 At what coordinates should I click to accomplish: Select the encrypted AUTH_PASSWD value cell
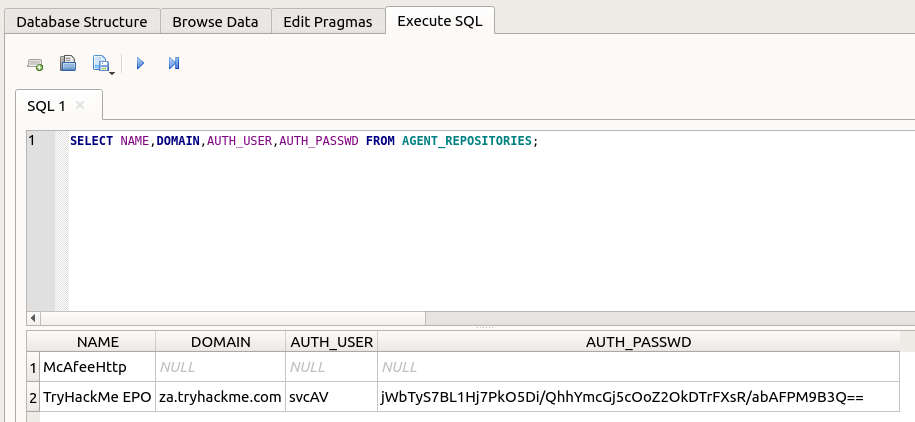click(x=621, y=397)
